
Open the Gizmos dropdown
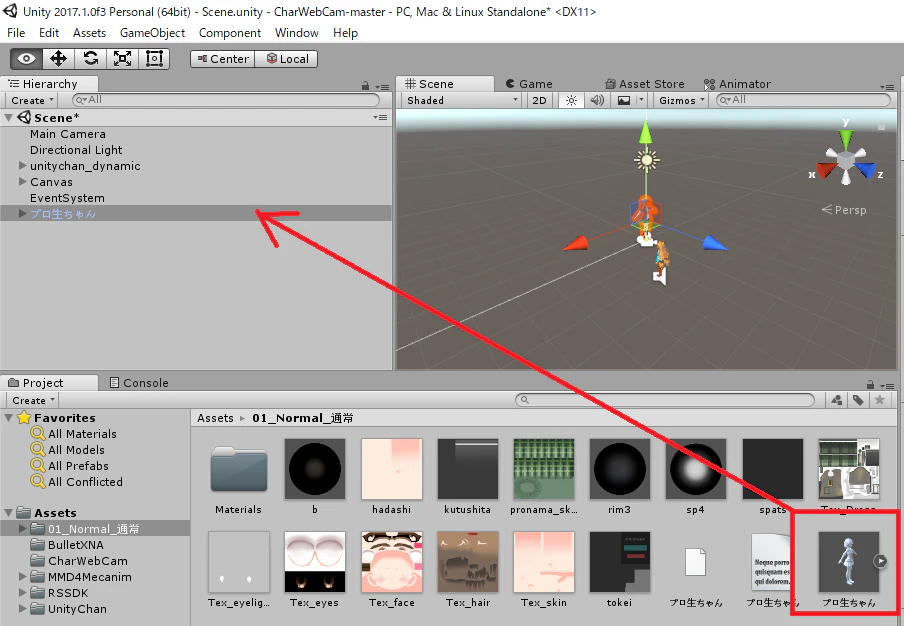click(x=682, y=100)
